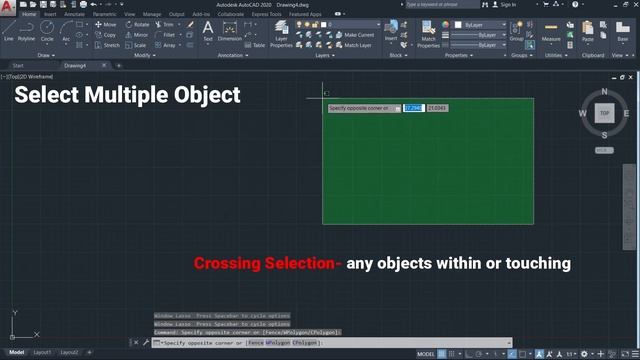This screenshot has width=640, height=360.
Task: Switch to the Parametric tab
Action: click(104, 14)
